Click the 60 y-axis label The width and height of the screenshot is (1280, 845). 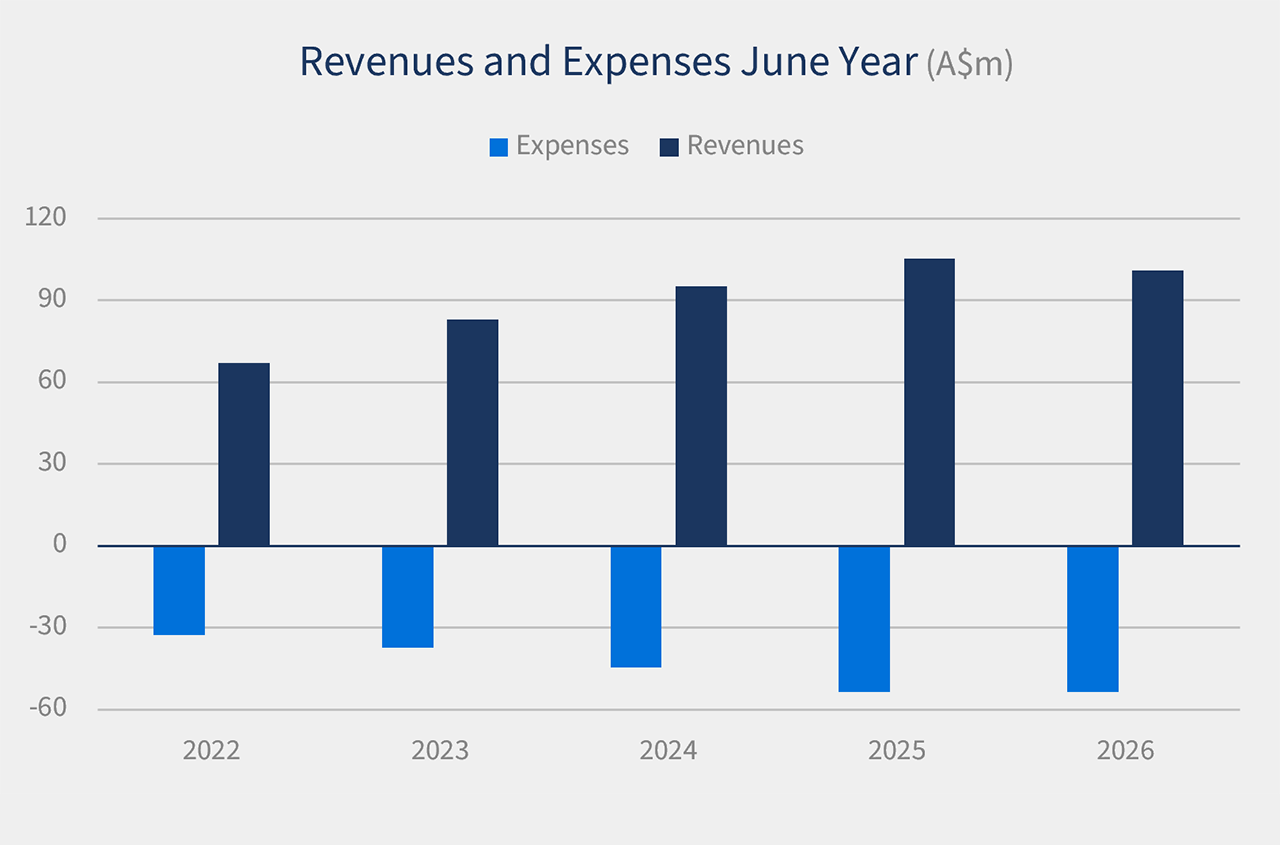tap(52, 381)
